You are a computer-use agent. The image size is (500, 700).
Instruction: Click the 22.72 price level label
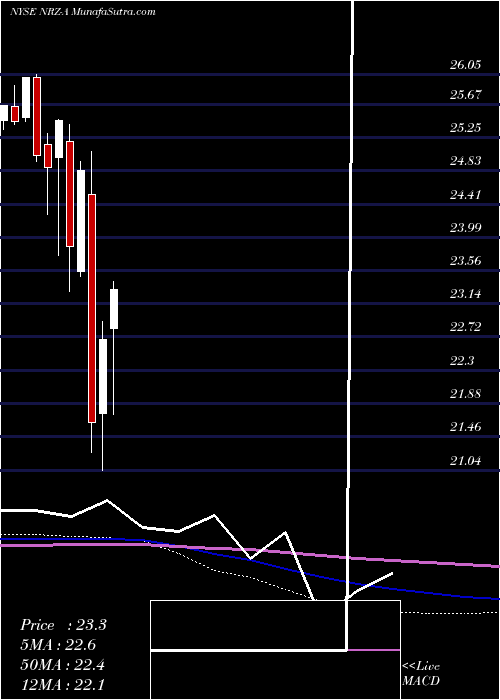pos(465,327)
